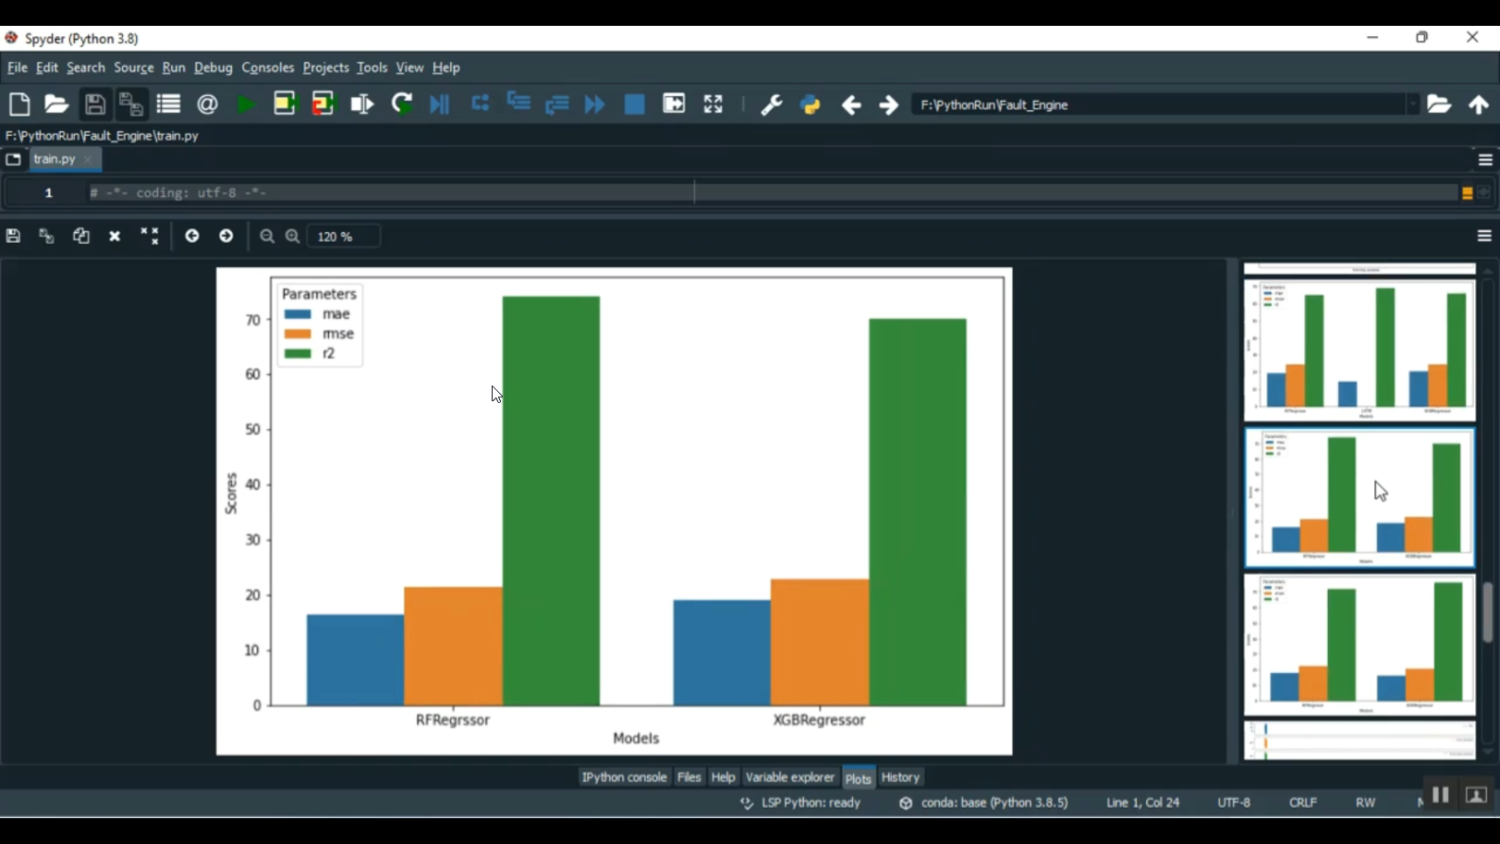Run the file with the green play icon
The width and height of the screenshot is (1500, 844).
(x=245, y=104)
